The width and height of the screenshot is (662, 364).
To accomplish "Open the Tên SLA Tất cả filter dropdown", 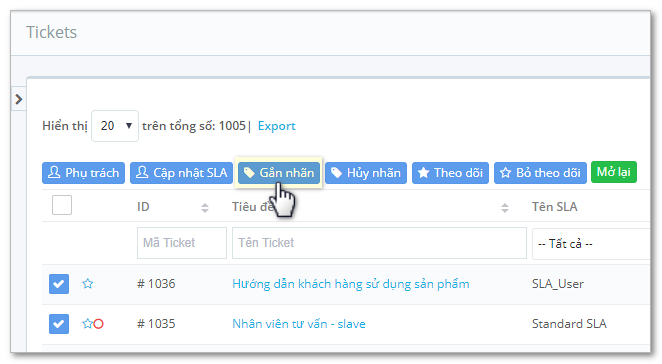I will [x=591, y=244].
